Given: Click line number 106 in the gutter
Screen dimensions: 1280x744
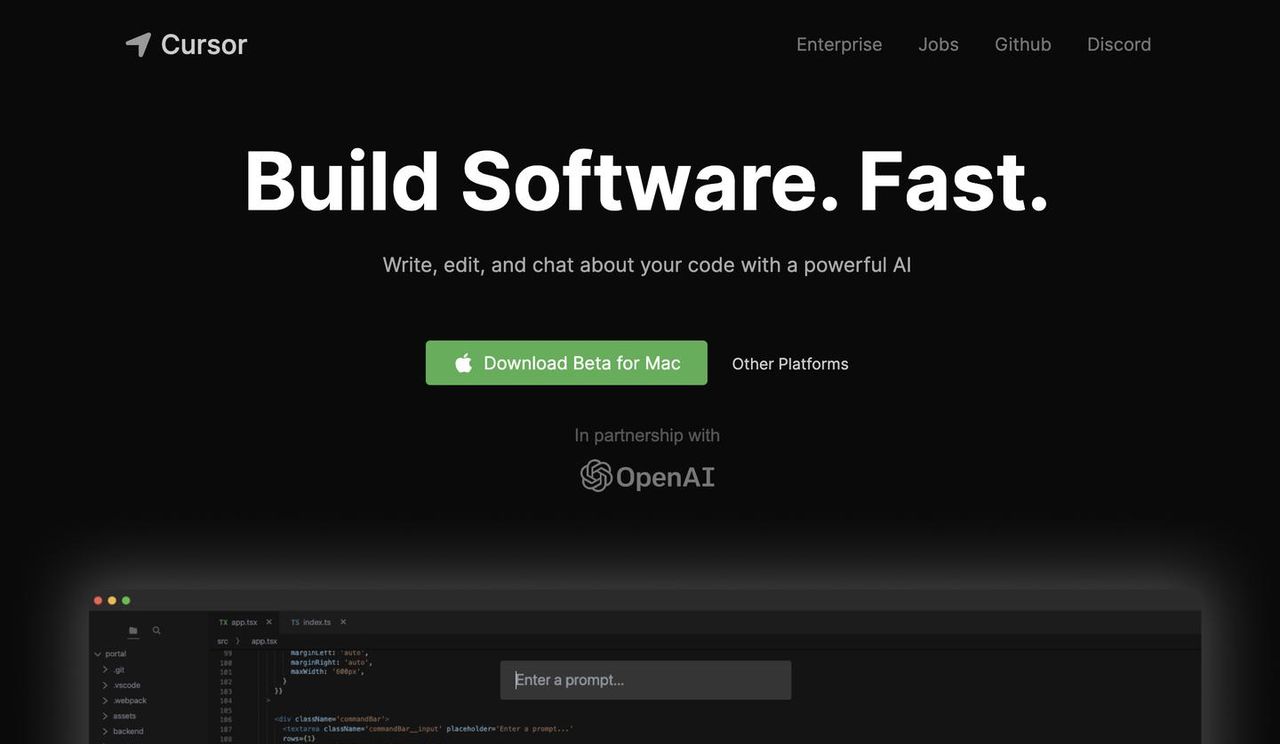Looking at the screenshot, I should coord(226,720).
